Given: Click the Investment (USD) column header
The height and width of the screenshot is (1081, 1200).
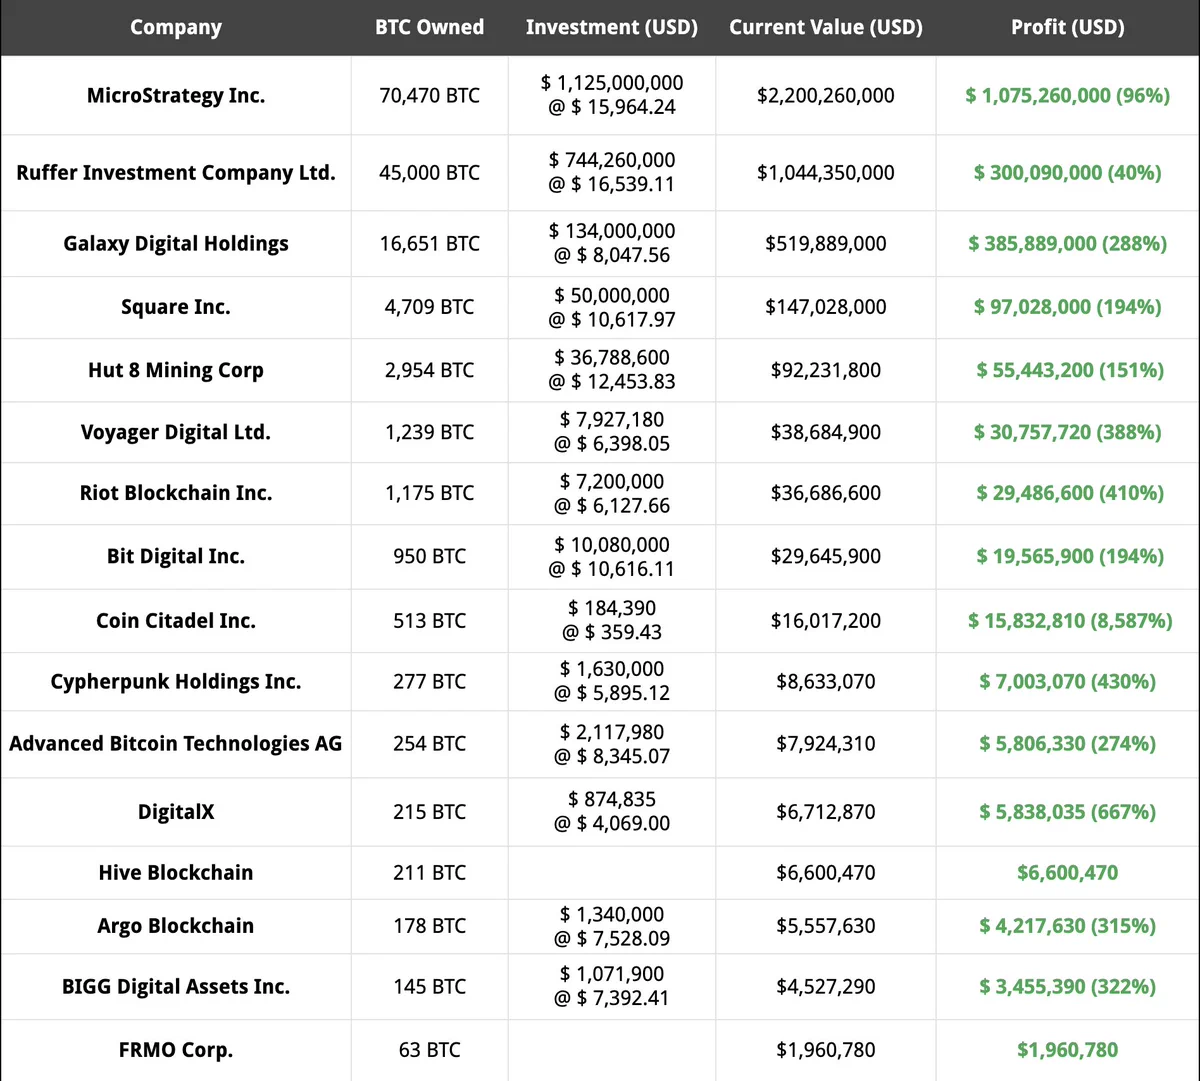Looking at the screenshot, I should tap(612, 28).
